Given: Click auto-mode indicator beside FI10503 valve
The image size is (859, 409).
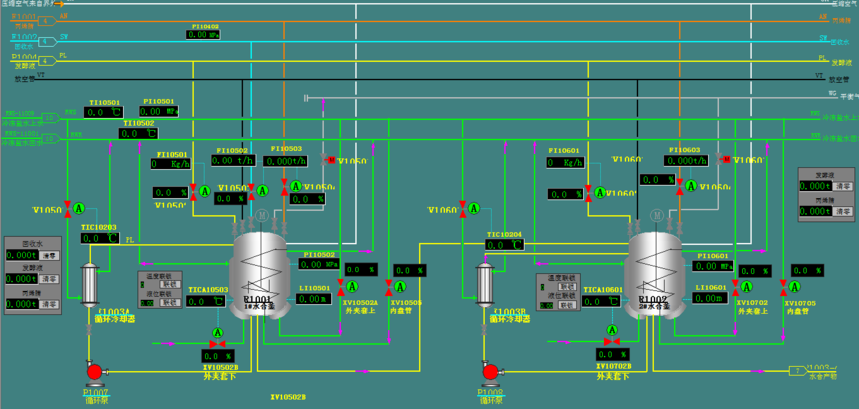Looking at the screenshot, I should (x=296, y=187).
